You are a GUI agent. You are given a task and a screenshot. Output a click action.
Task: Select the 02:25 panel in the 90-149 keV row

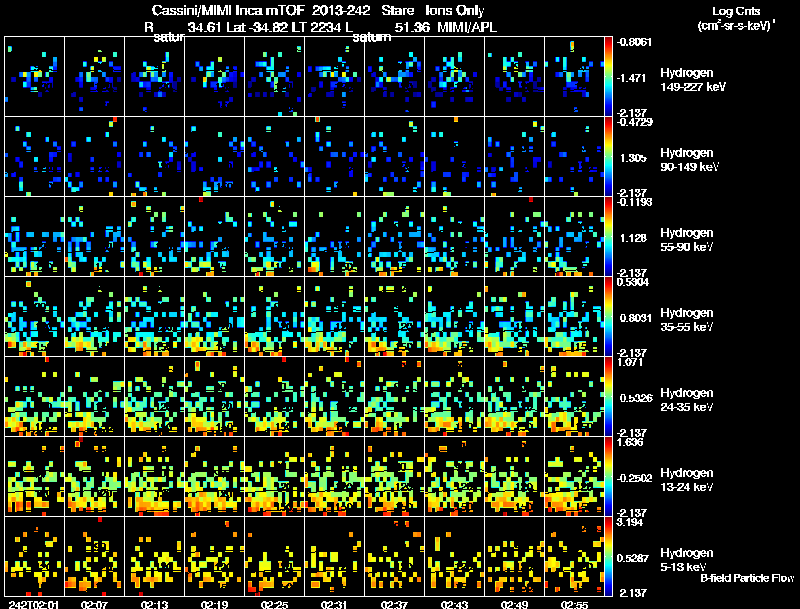274,156
